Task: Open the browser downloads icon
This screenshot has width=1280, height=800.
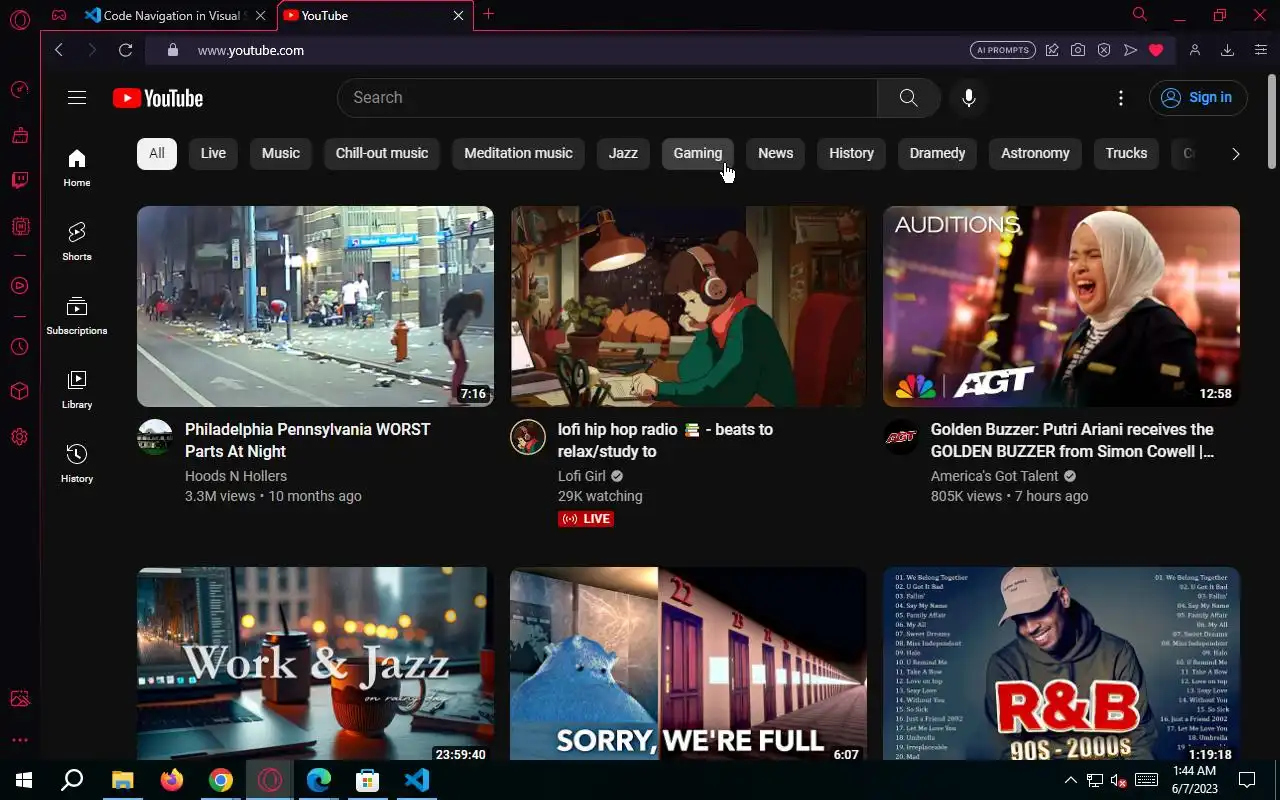Action: tap(1227, 50)
